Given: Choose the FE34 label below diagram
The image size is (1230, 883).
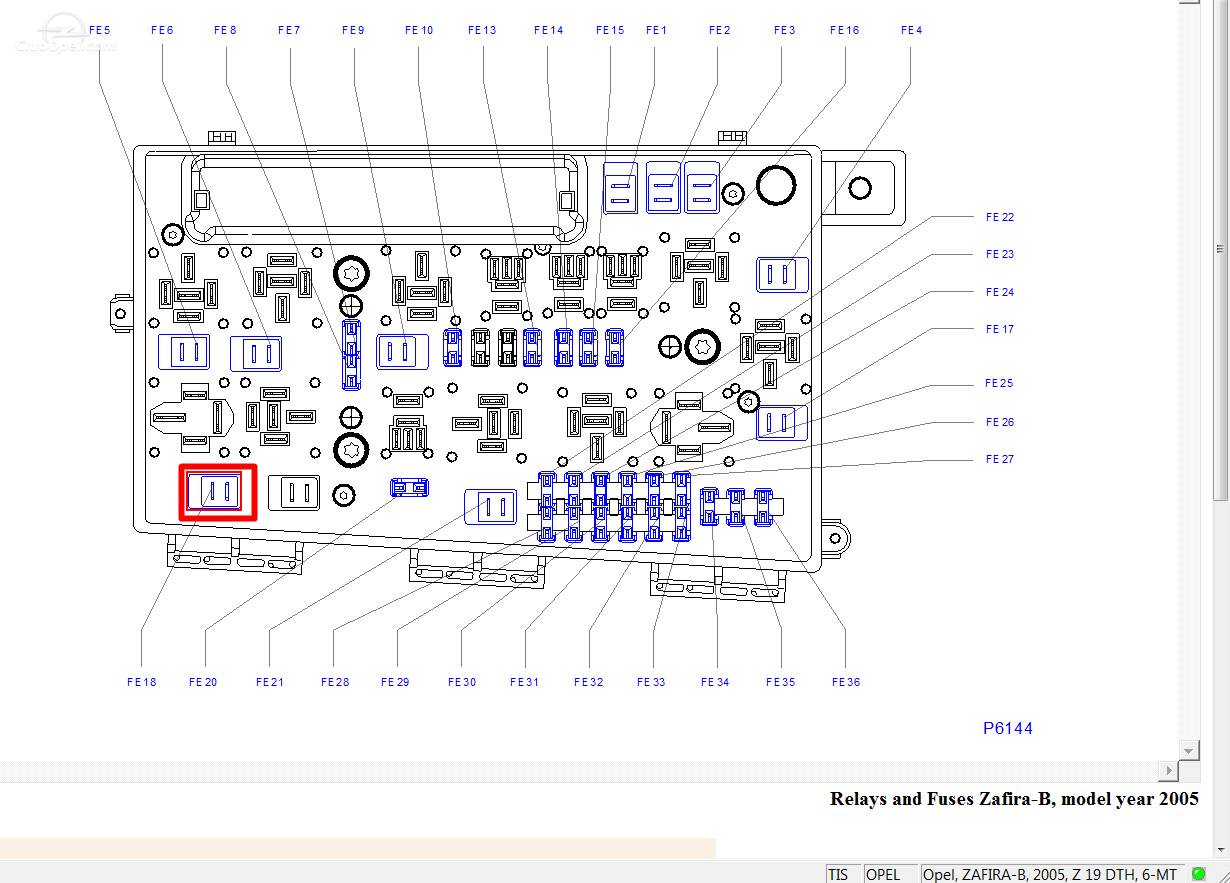Looking at the screenshot, I should pyautogui.click(x=715, y=682).
